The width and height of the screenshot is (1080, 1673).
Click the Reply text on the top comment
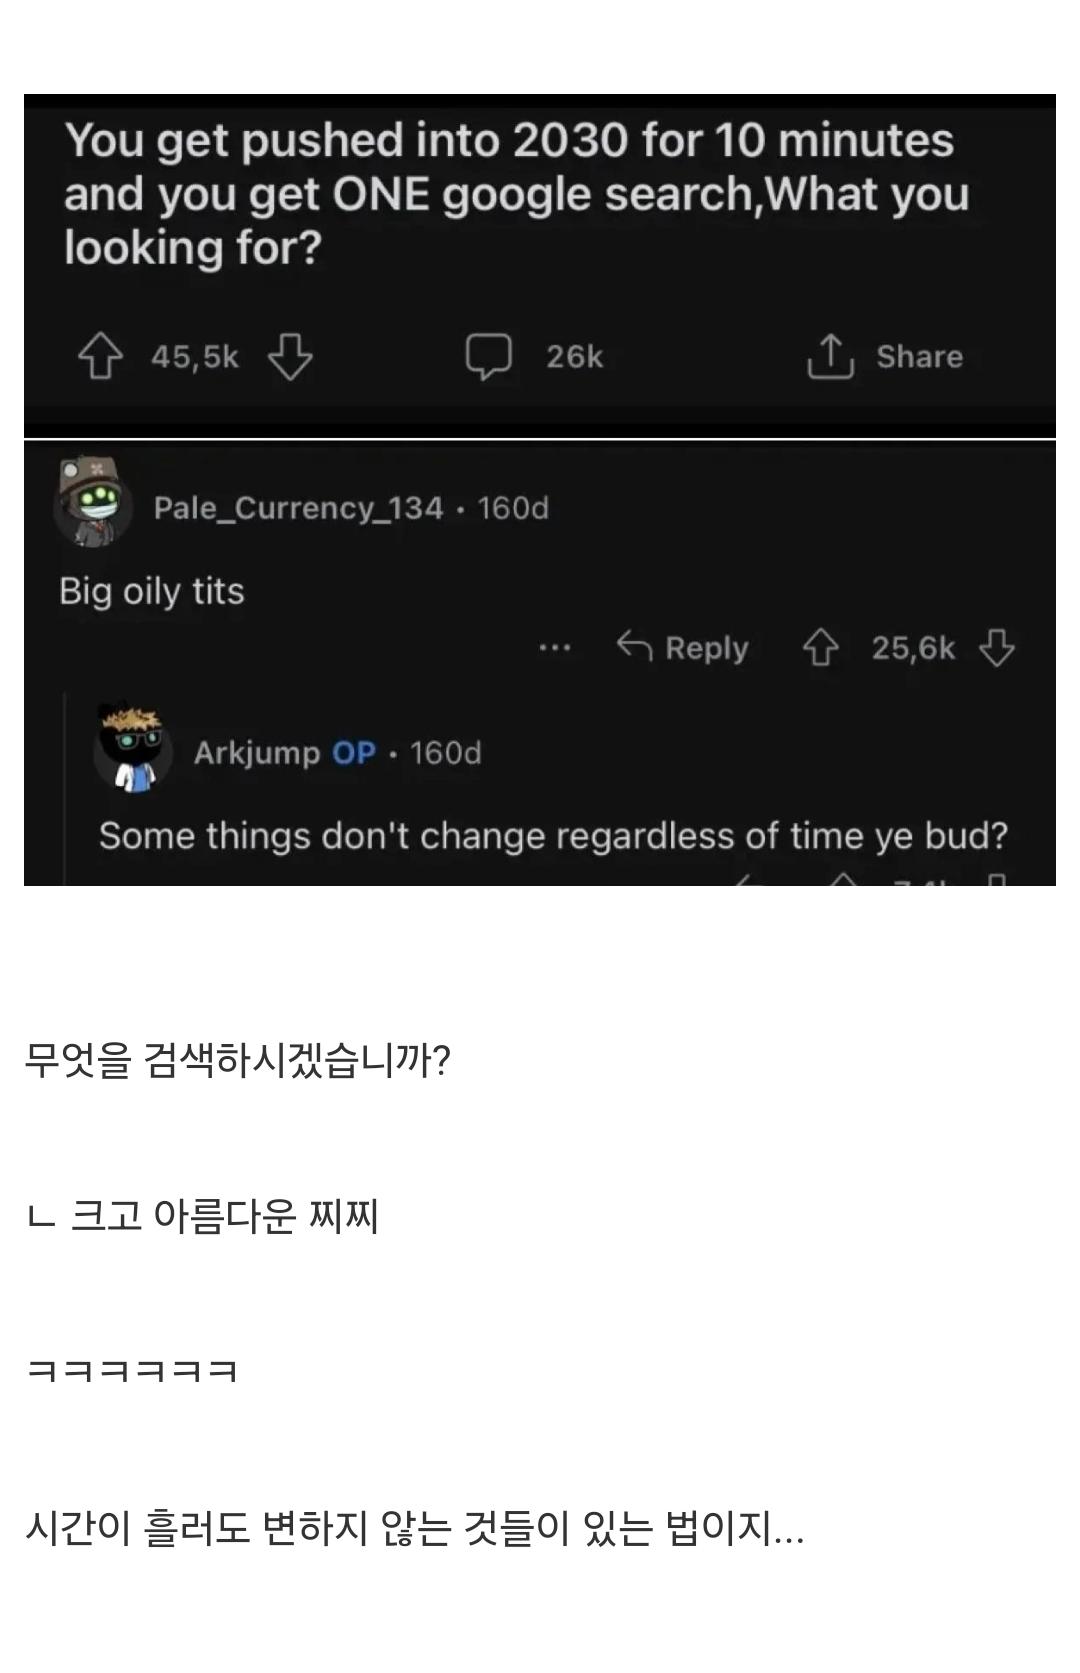coord(707,648)
